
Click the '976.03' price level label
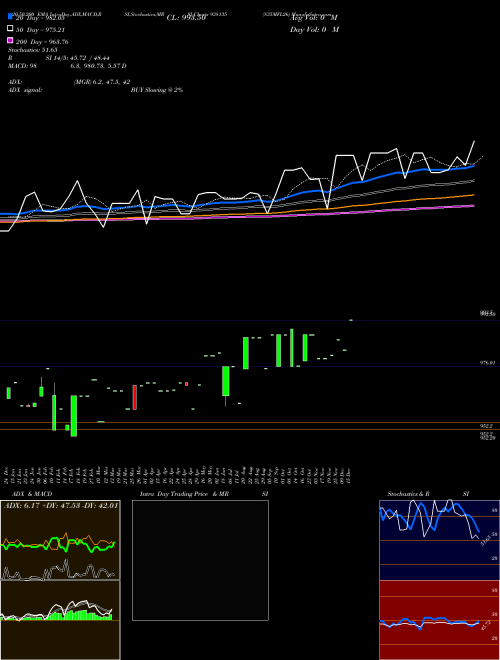488,362
